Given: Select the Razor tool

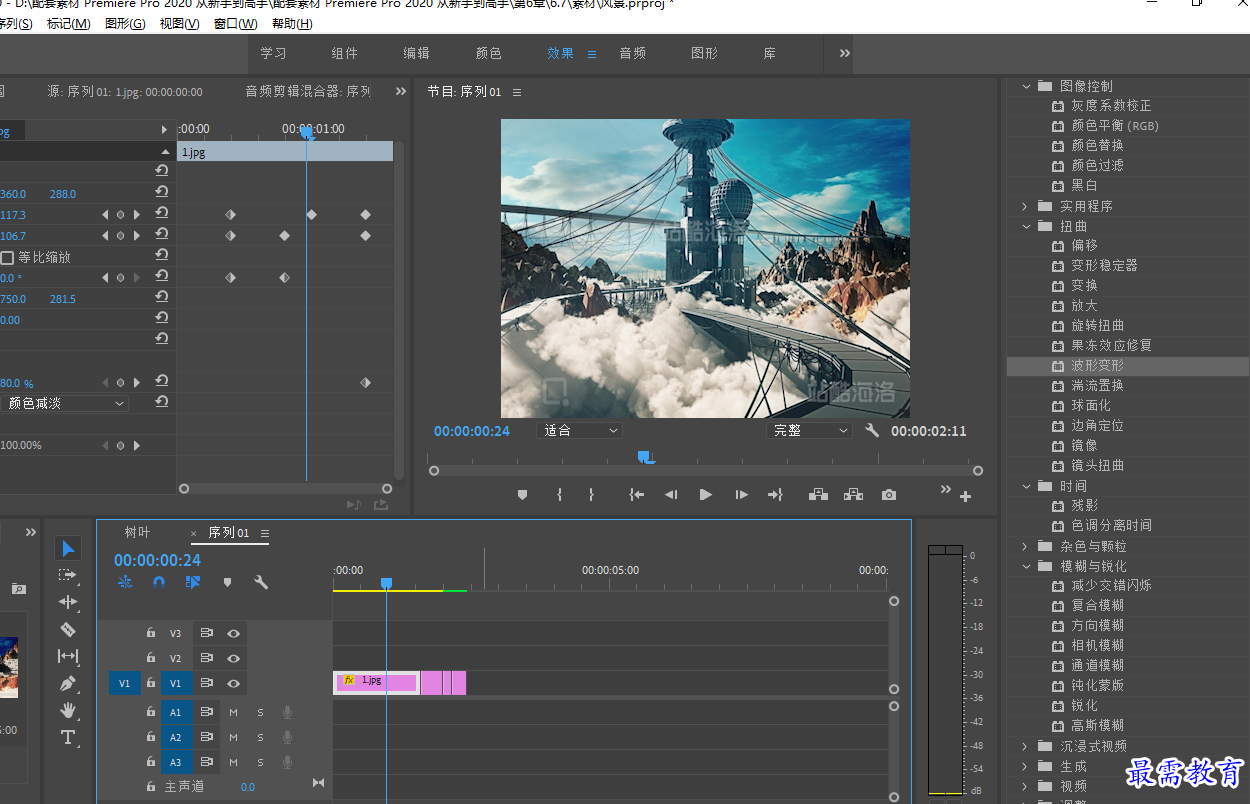Looking at the screenshot, I should pos(68,629).
